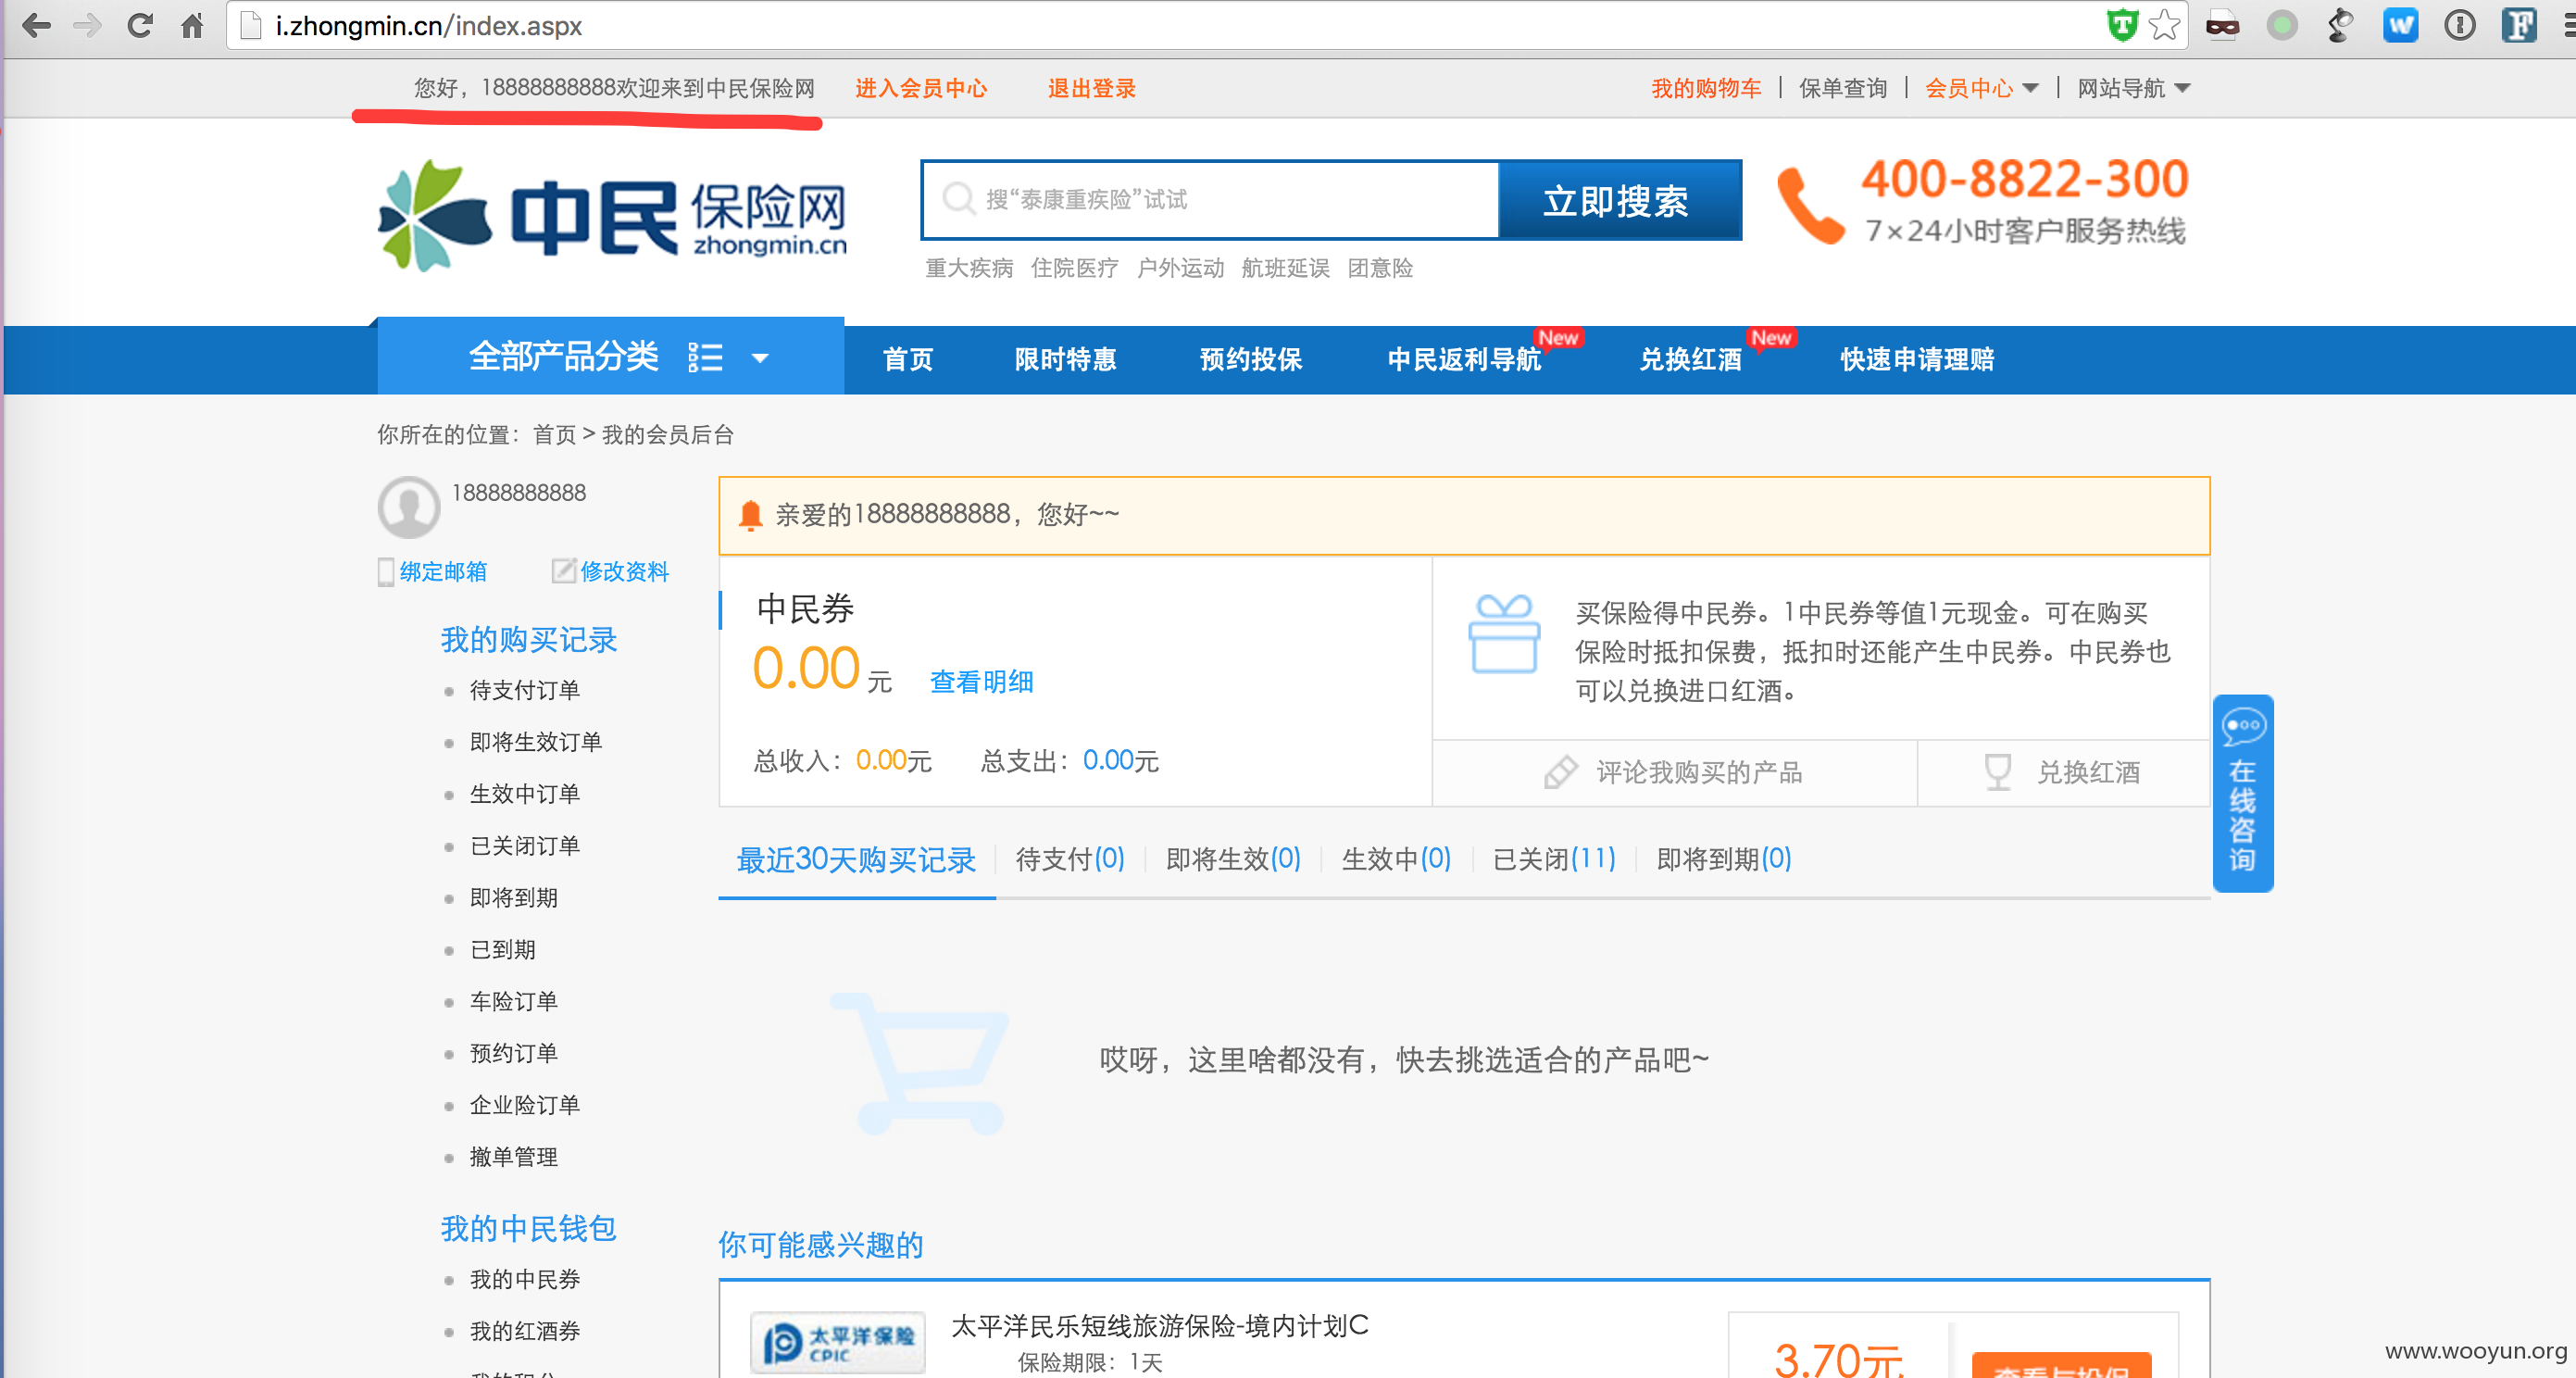The image size is (2576, 1378).
Task: Click the magnifier icon in search box
Action: (x=958, y=198)
